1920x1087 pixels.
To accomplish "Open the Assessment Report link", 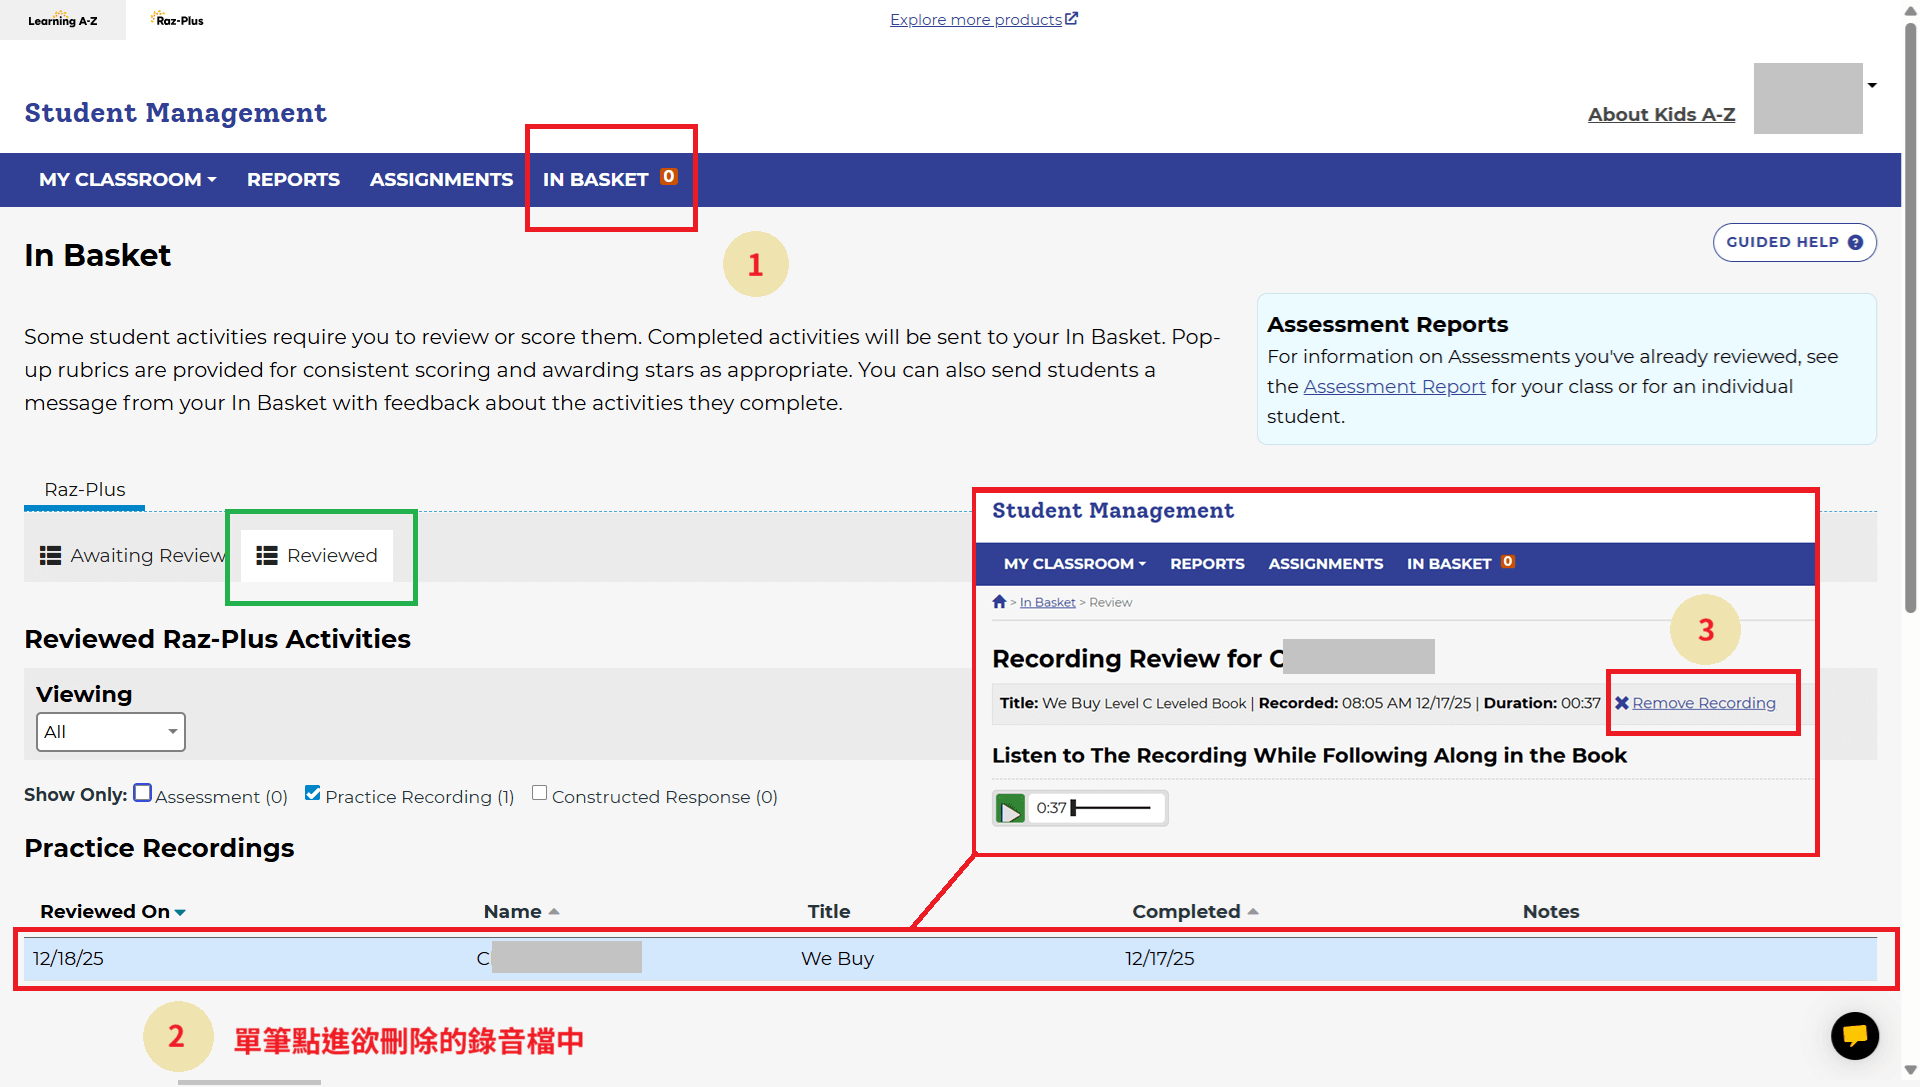I will pos(1394,387).
